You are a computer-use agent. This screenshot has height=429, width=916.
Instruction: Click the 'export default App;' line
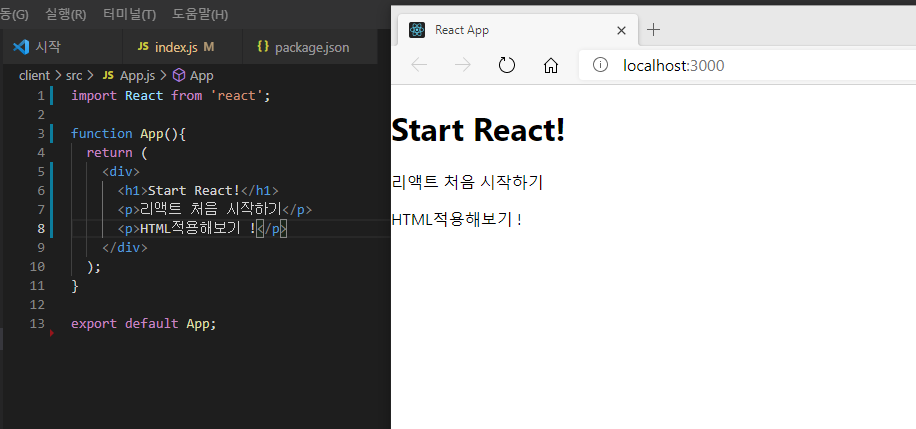tap(144, 323)
